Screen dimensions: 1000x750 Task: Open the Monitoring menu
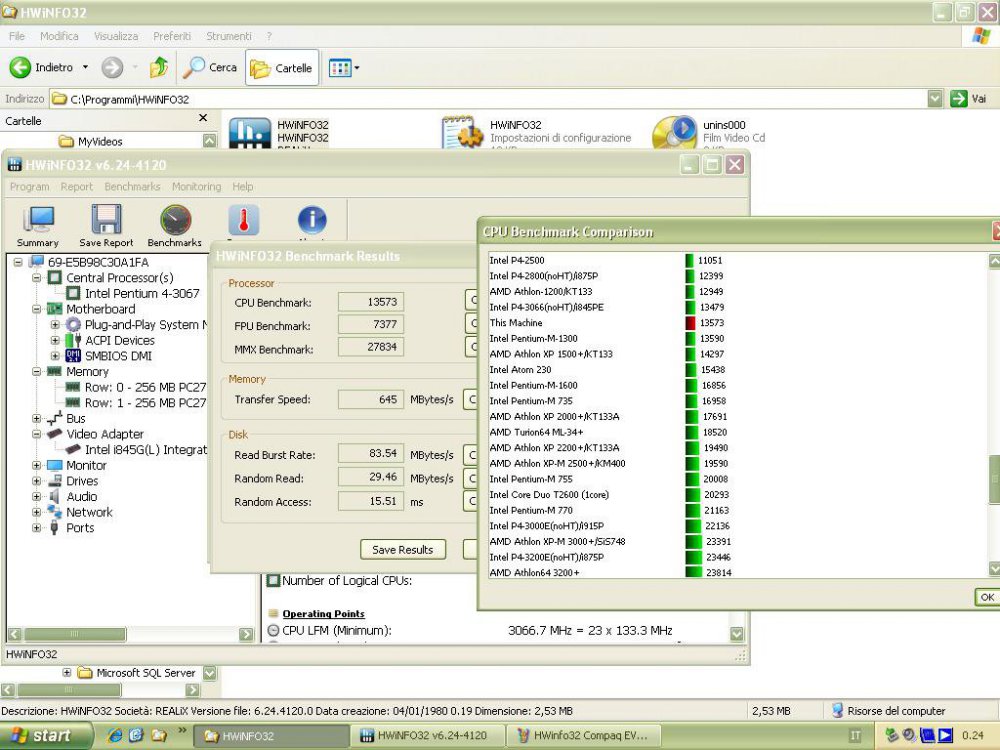pyautogui.click(x=196, y=187)
